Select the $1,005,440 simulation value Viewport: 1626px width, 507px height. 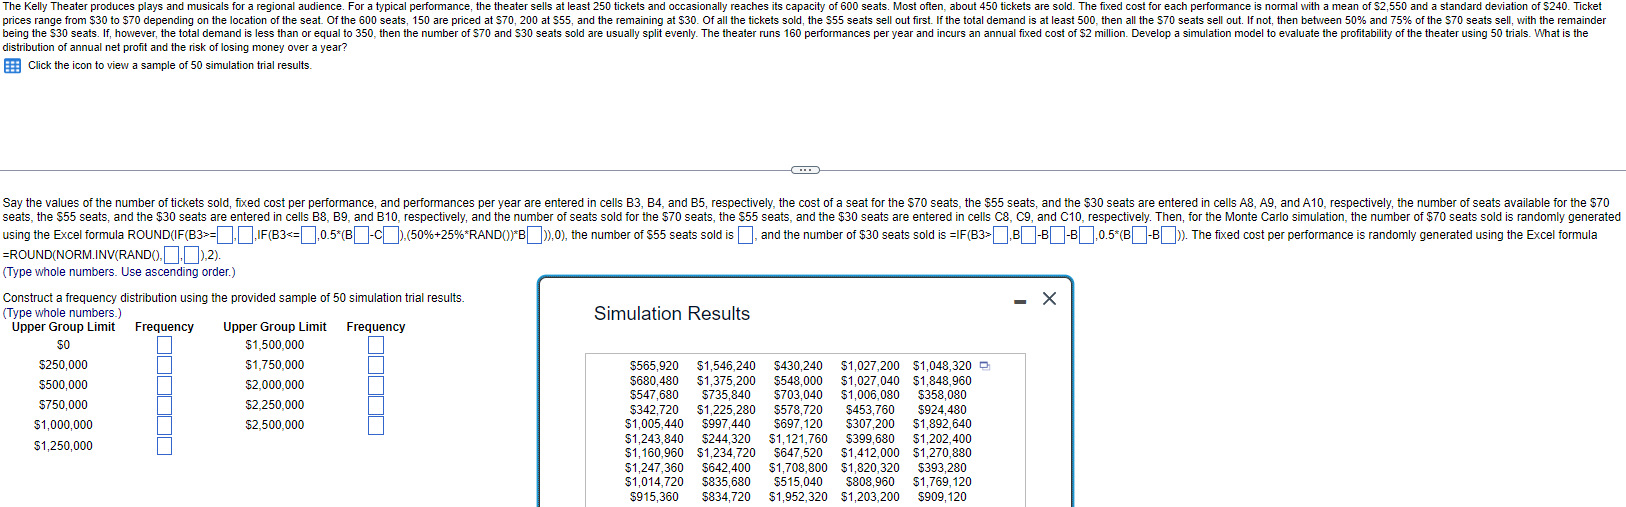(654, 424)
